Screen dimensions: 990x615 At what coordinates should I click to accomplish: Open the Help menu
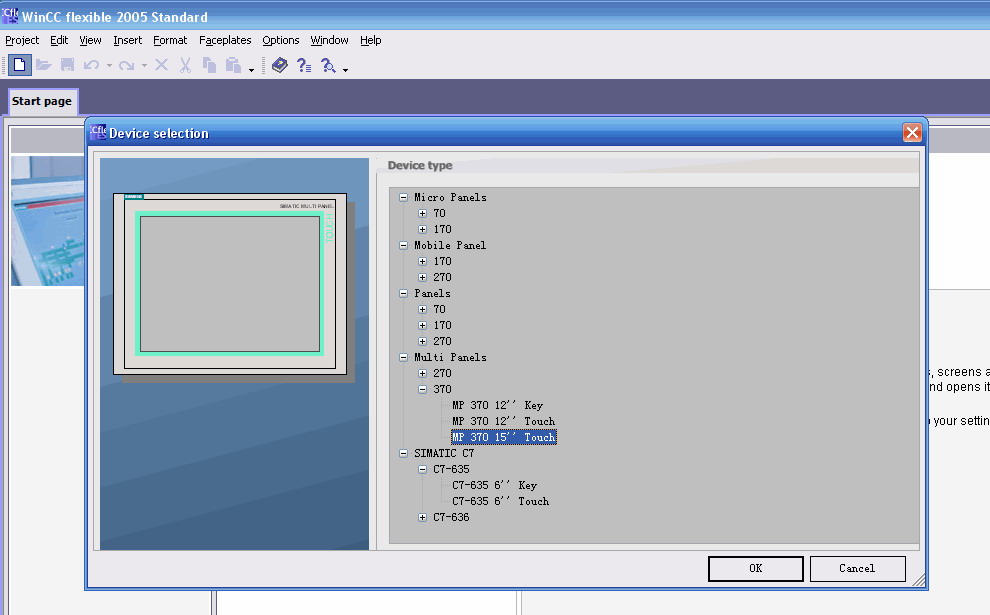coord(371,40)
